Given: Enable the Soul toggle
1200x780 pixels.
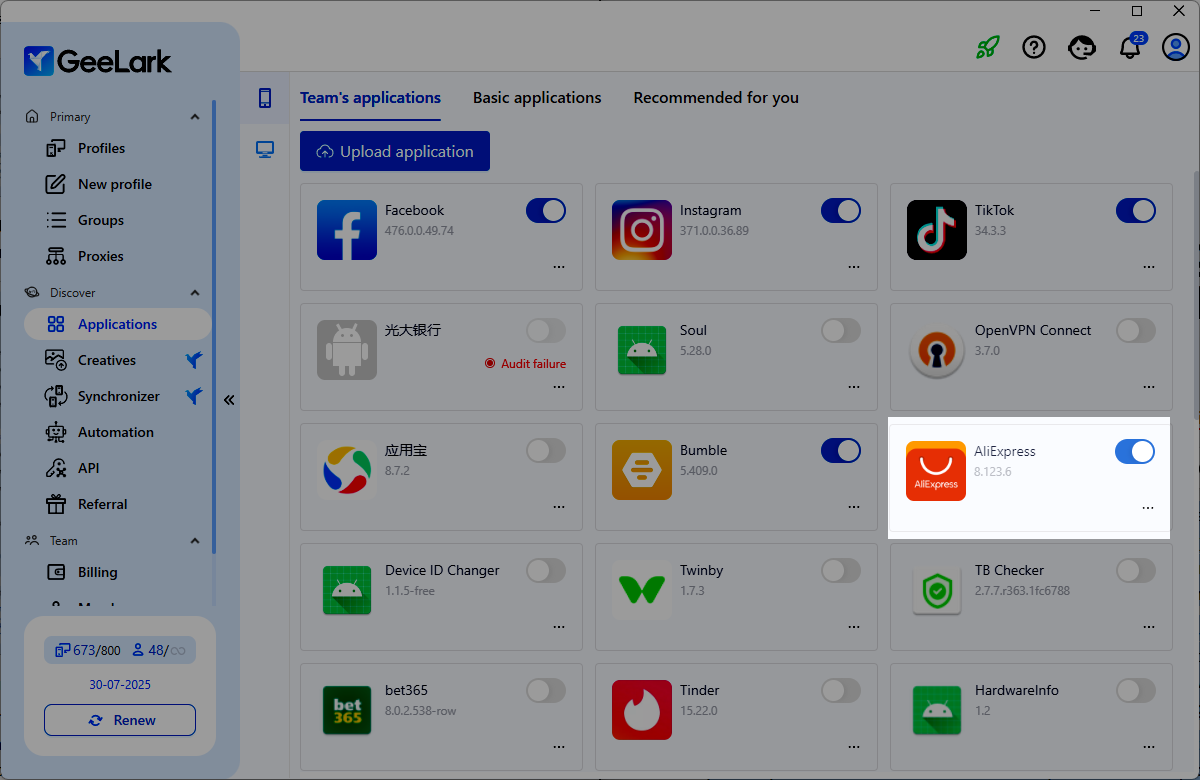Looking at the screenshot, I should tap(841, 330).
